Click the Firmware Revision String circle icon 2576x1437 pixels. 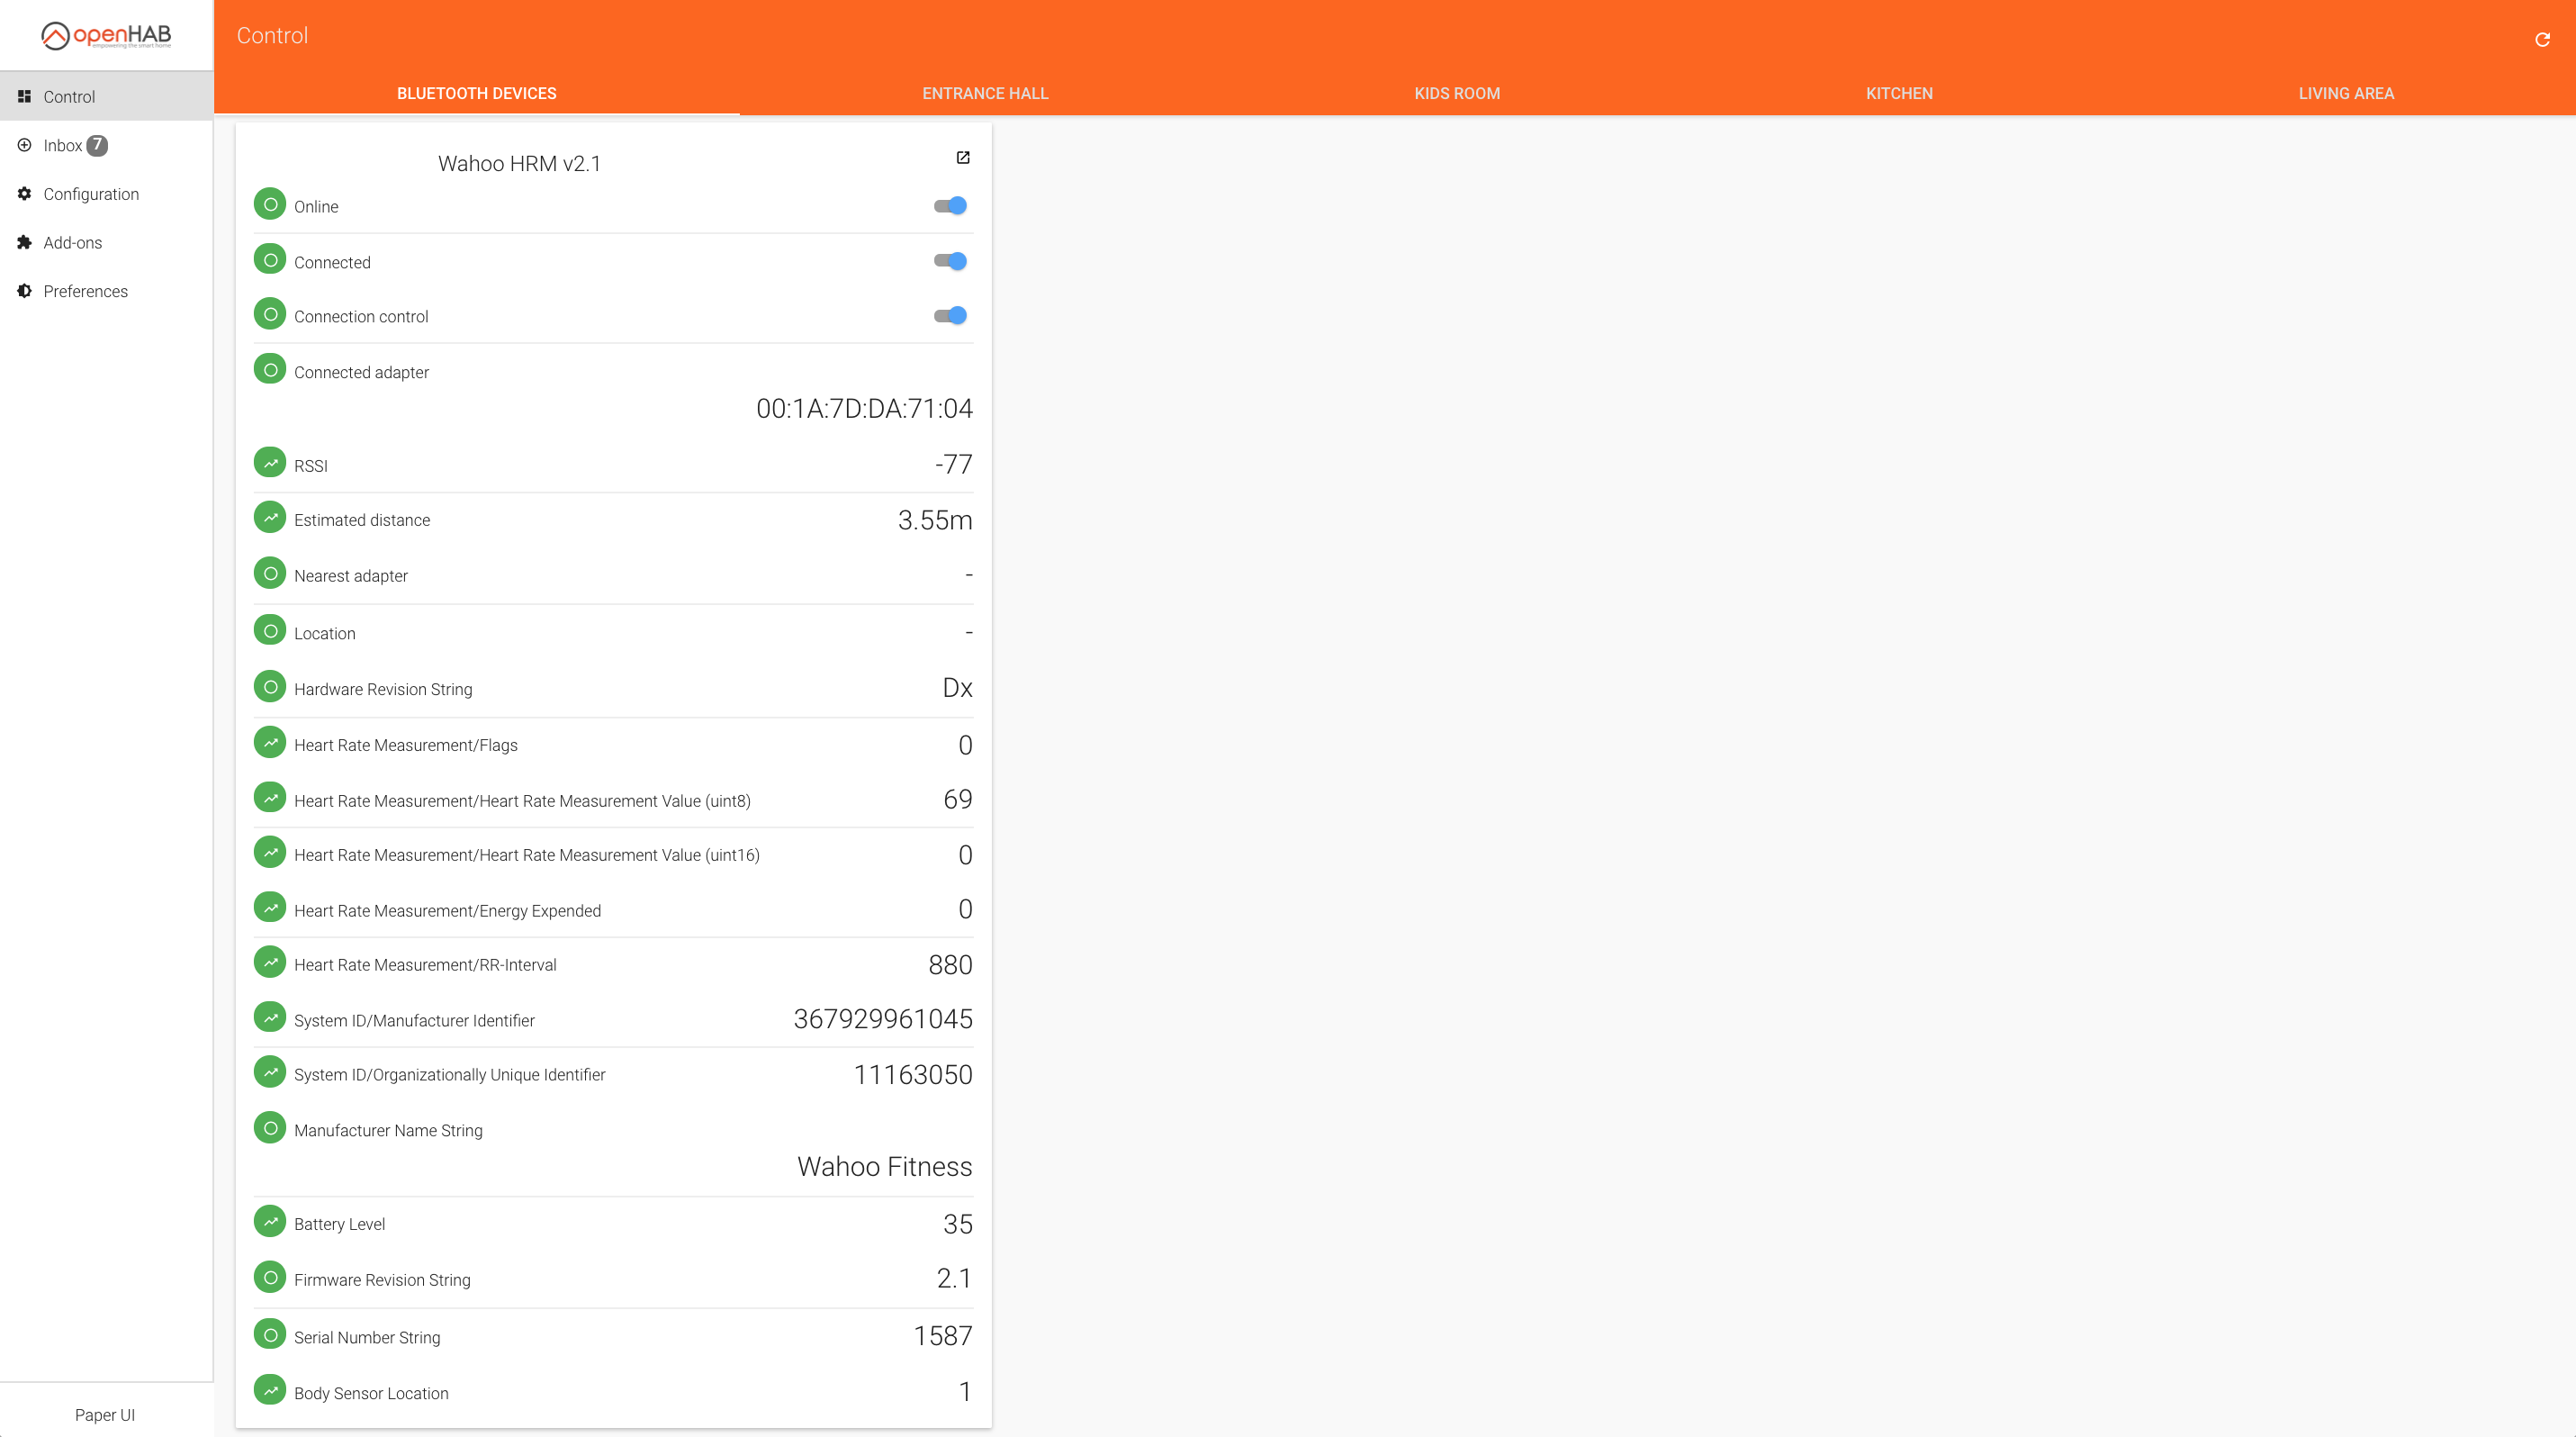point(270,1277)
